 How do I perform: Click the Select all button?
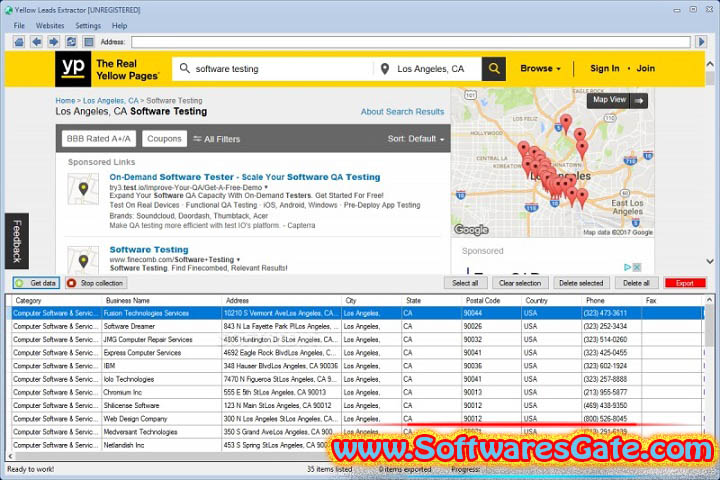[465, 283]
